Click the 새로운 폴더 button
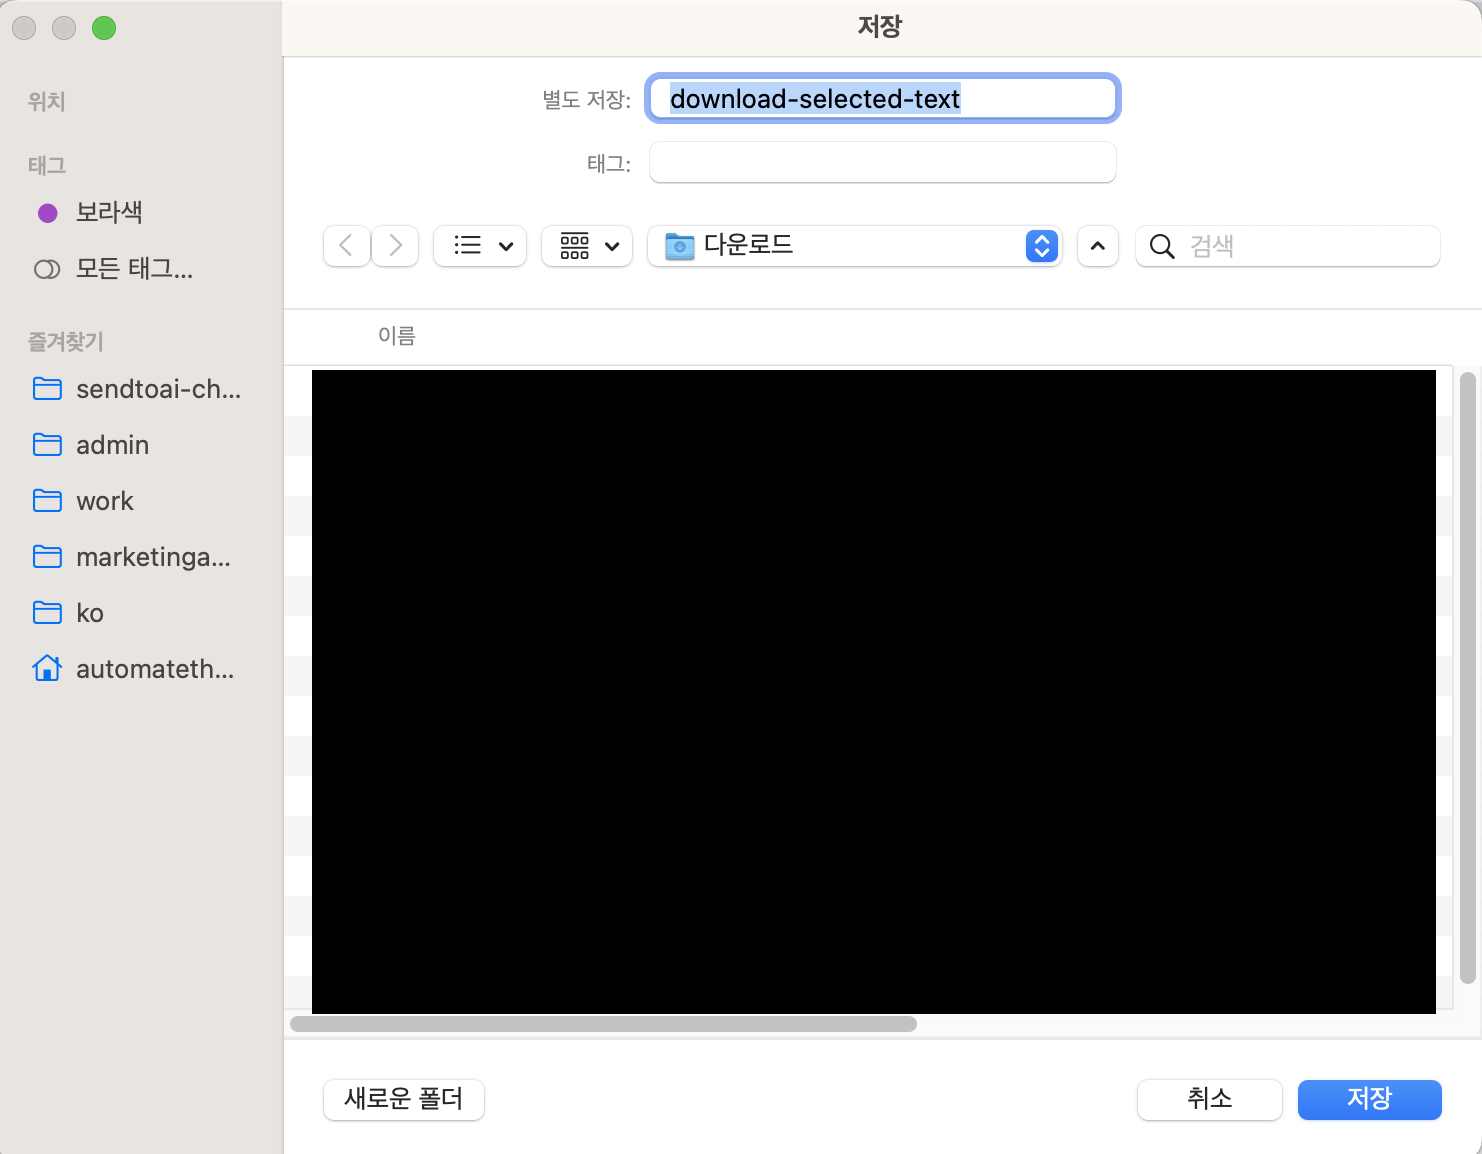This screenshot has width=1482, height=1154. tap(403, 1099)
